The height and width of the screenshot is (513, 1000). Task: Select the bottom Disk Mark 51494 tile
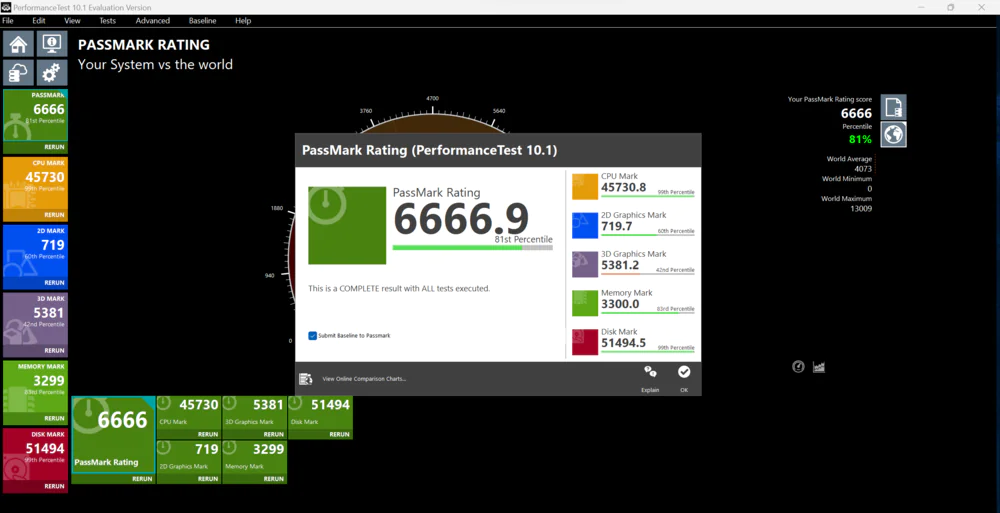pyautogui.click(x=320, y=417)
